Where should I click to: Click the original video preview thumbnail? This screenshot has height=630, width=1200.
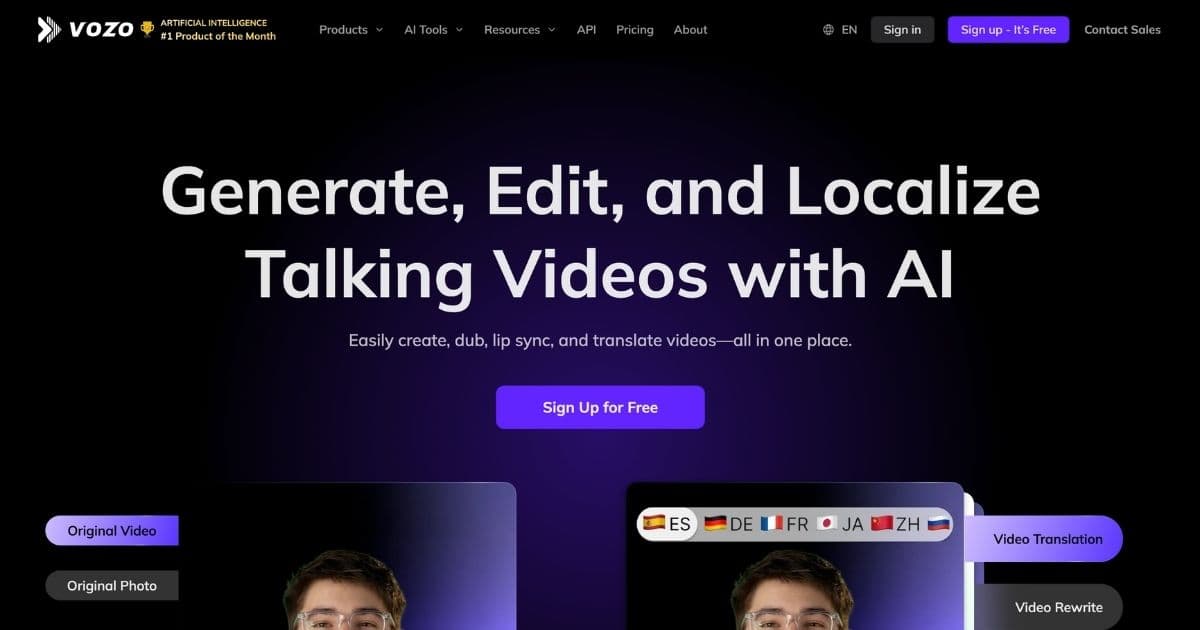click(348, 556)
